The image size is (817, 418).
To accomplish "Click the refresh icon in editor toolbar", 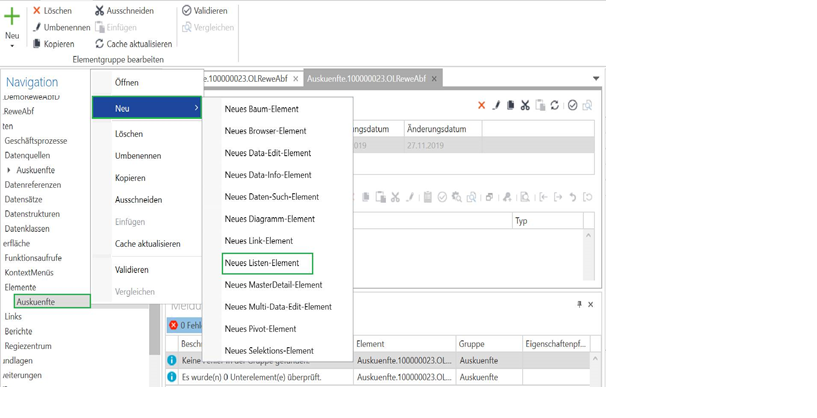I will click(555, 105).
